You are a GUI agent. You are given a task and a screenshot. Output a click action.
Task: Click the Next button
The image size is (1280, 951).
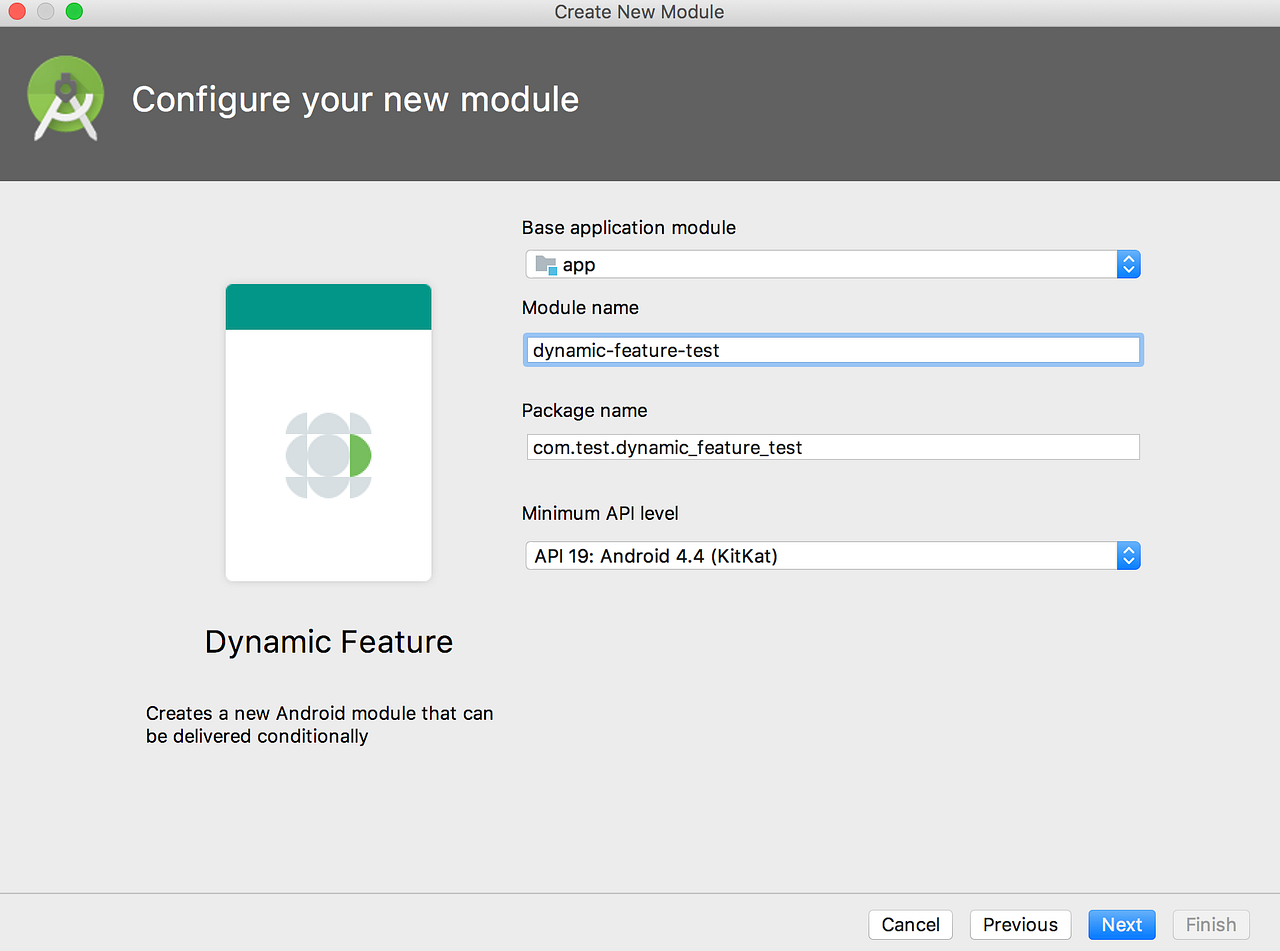coord(1121,924)
